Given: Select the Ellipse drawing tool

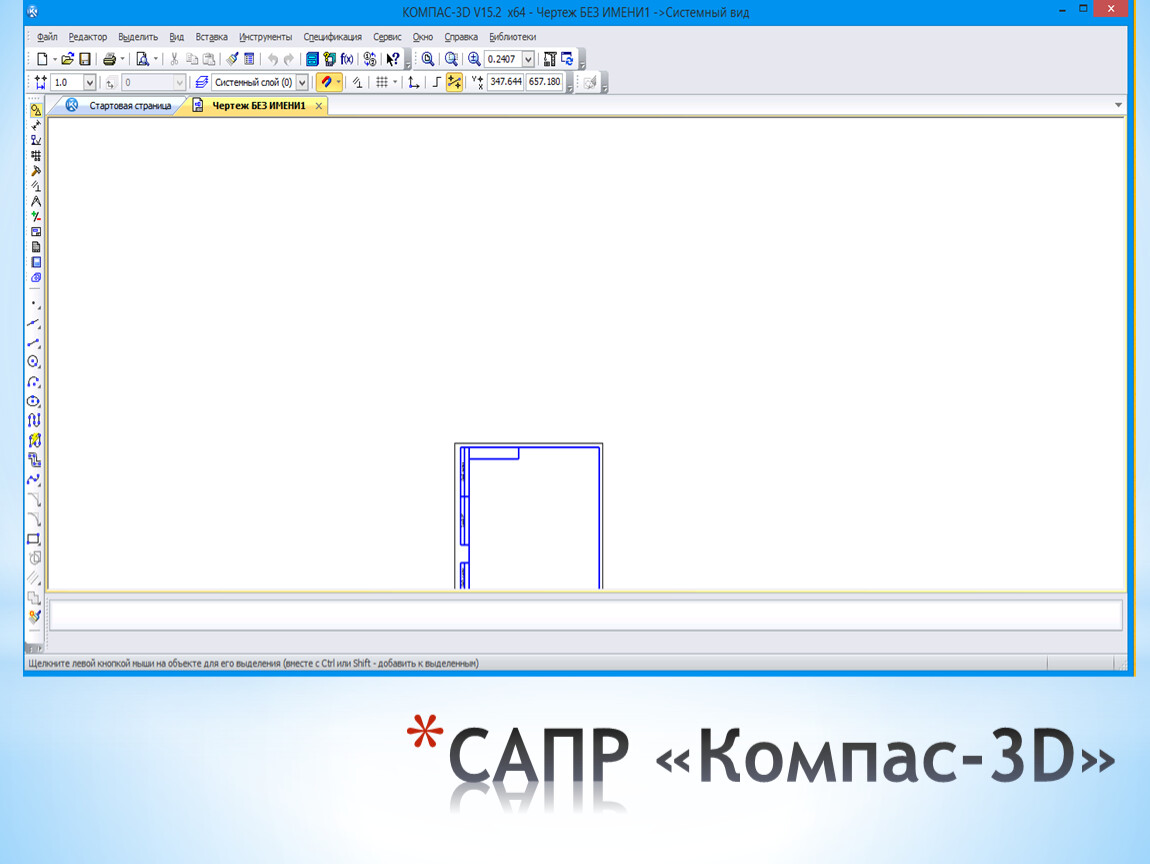Looking at the screenshot, I should (34, 401).
